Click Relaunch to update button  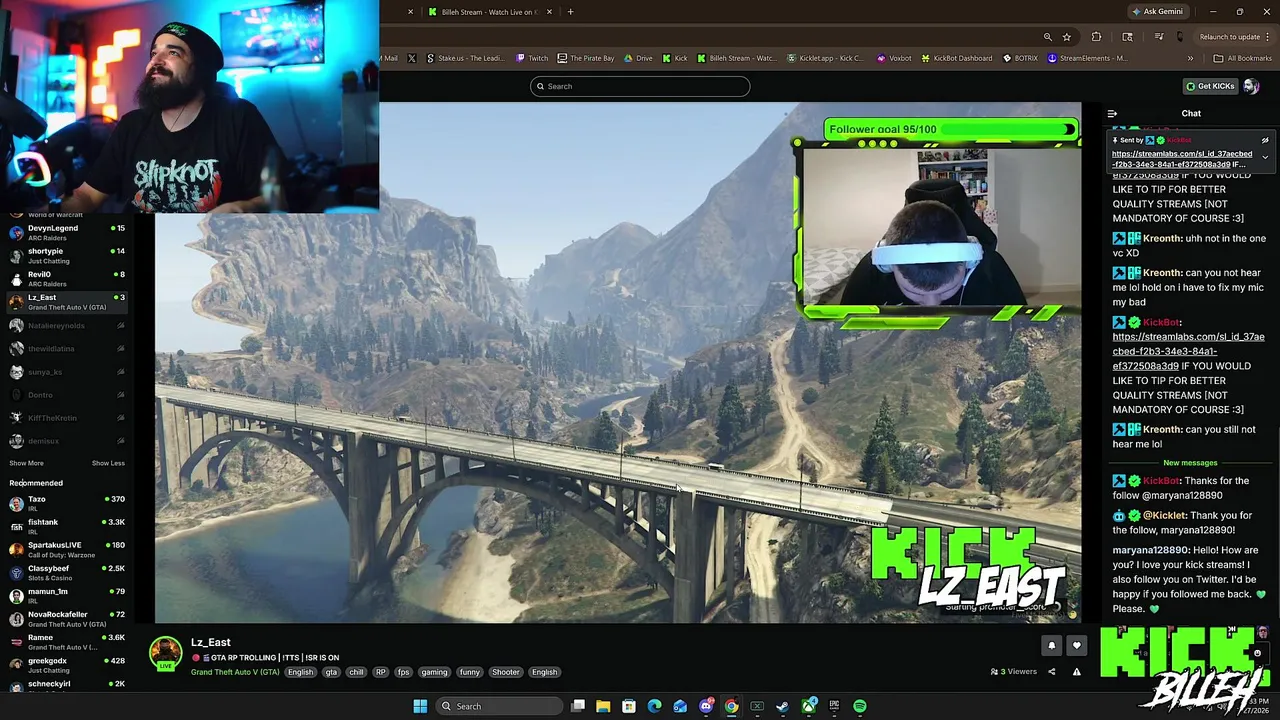tap(1228, 37)
